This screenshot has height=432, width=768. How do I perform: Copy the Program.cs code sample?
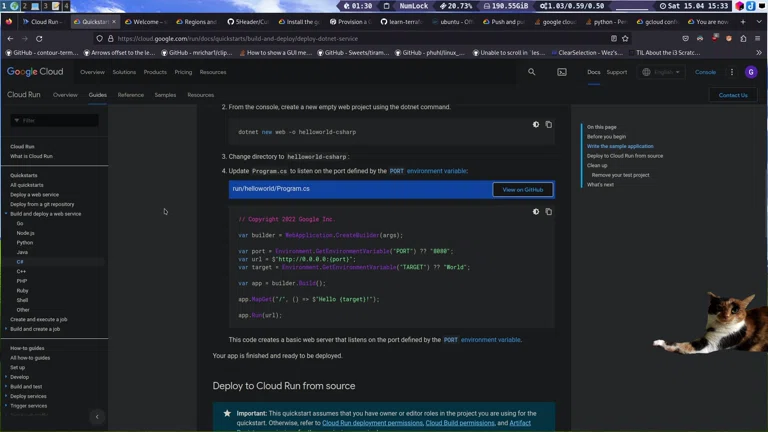(x=549, y=212)
